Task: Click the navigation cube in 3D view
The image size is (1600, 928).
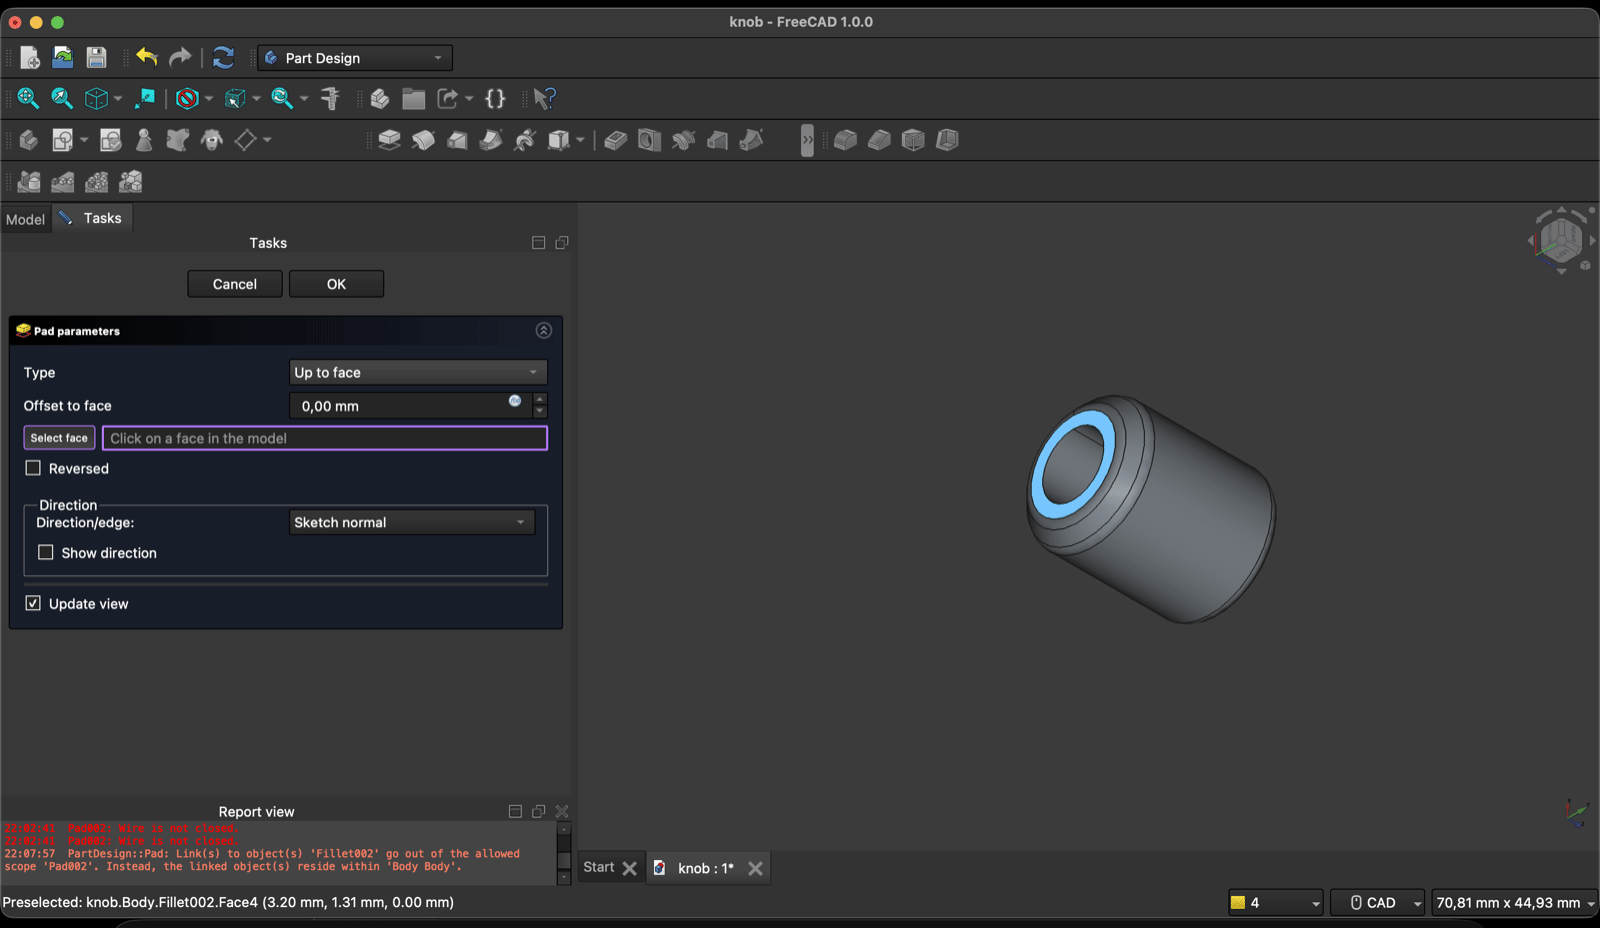Action: click(x=1561, y=240)
